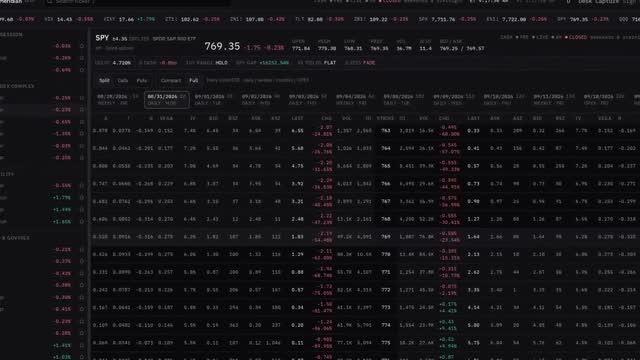Switch the chain view to Split
The height and width of the screenshot is (360, 640).
(x=104, y=80)
